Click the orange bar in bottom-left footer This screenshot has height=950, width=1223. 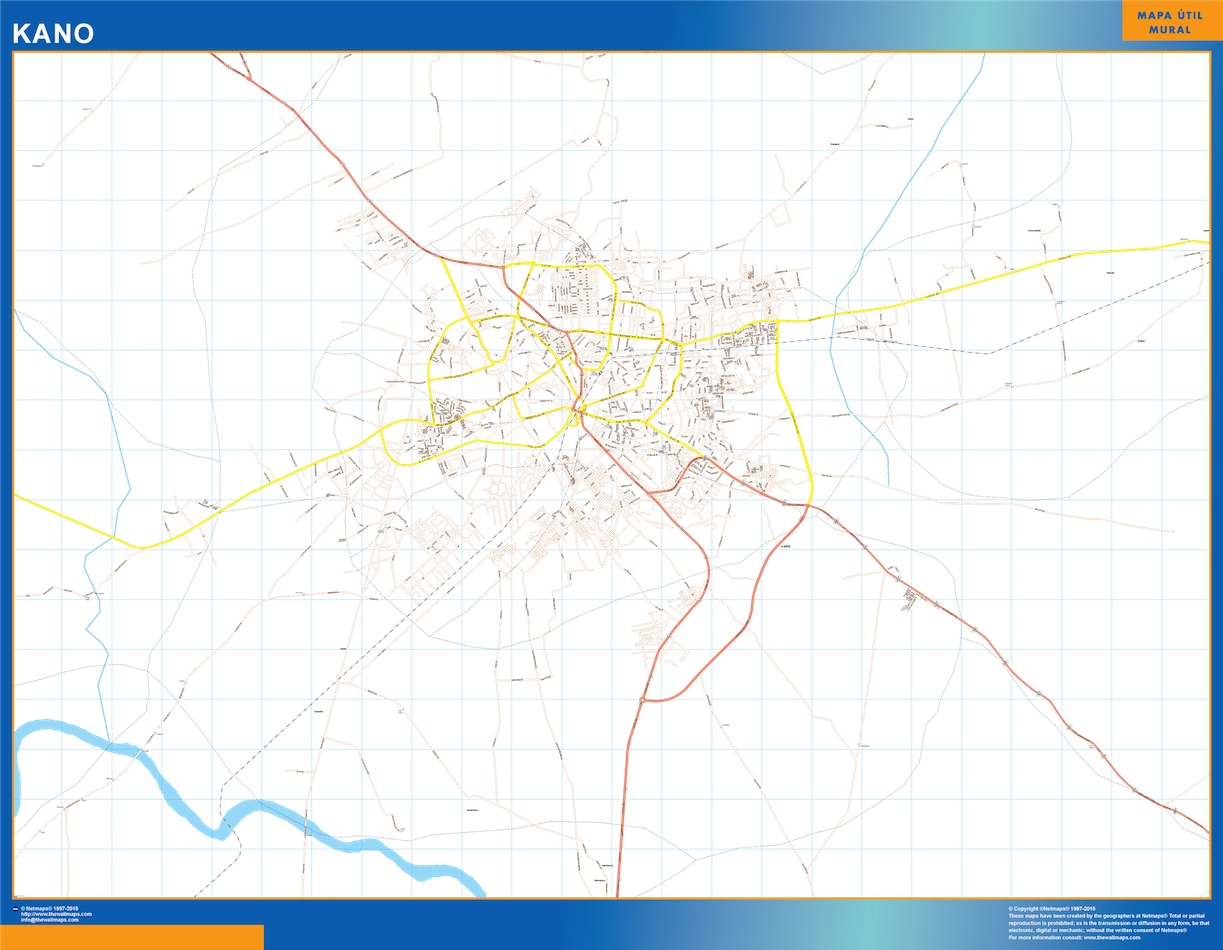132,937
